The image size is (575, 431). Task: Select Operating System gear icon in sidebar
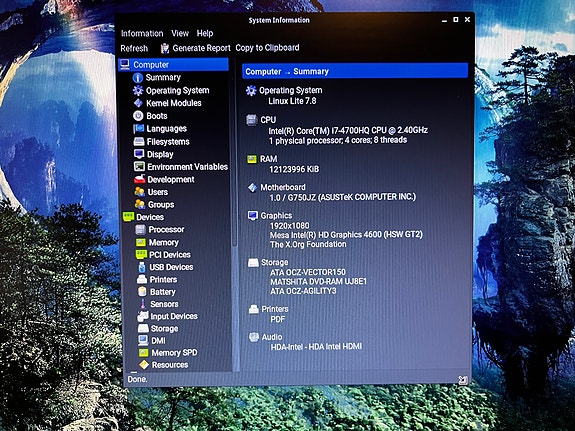pos(138,90)
